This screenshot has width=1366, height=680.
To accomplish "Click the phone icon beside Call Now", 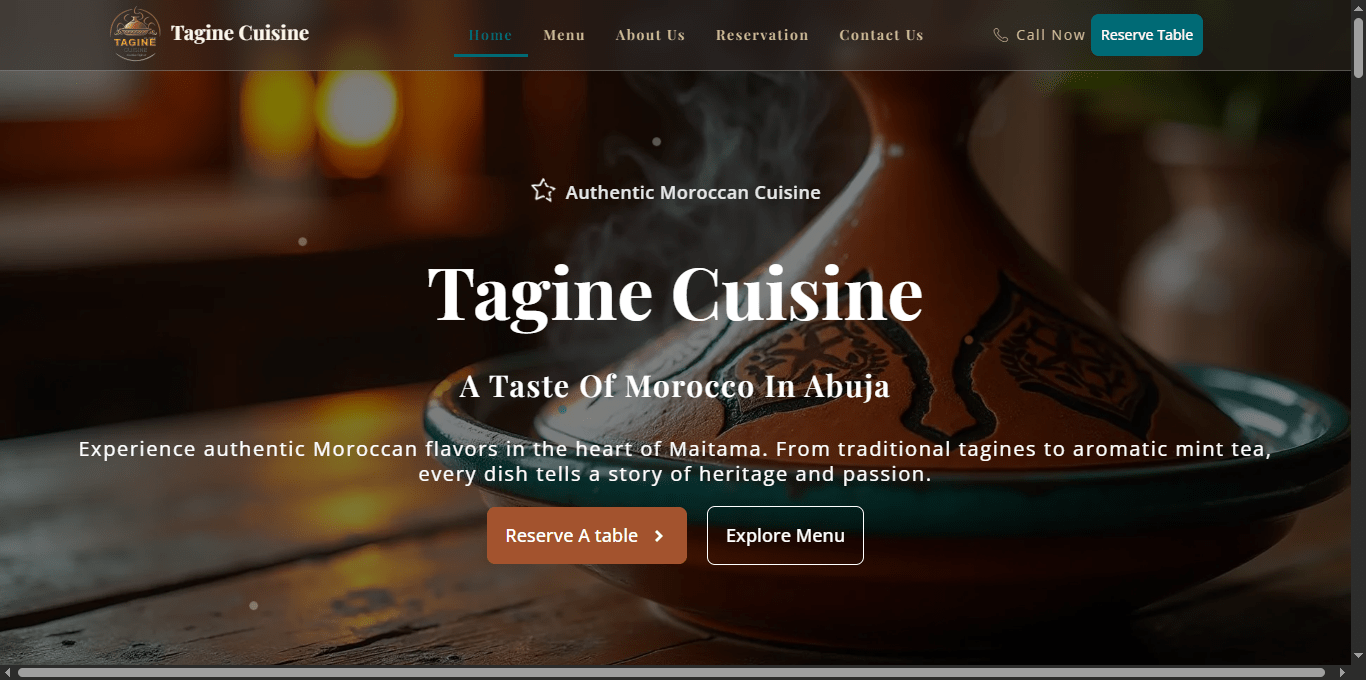I will point(1000,34).
